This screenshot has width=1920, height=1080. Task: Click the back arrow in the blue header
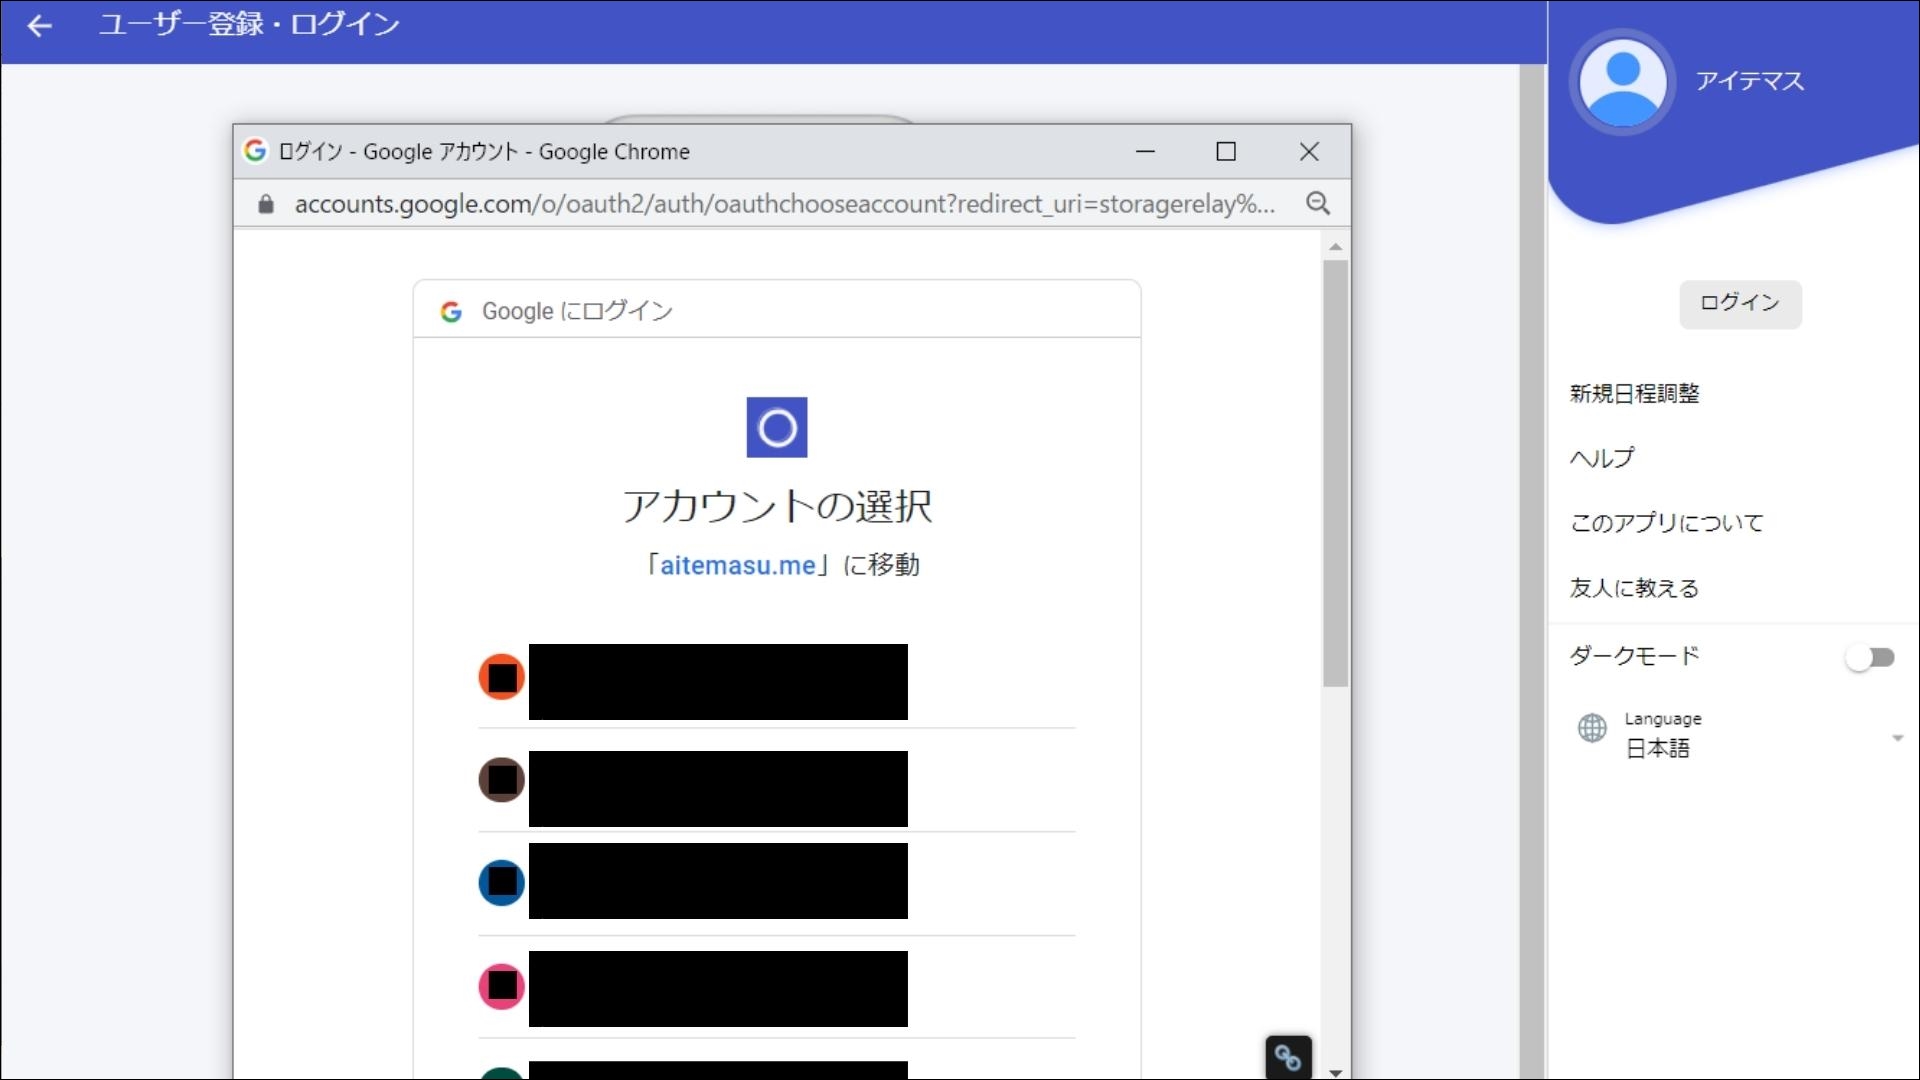40,26
